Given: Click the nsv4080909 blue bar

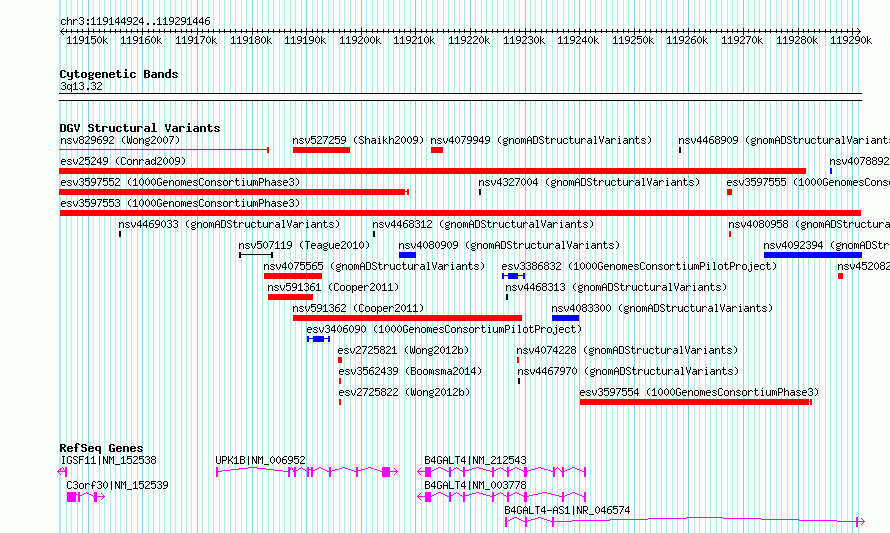Looking at the screenshot, I should click(x=408, y=255).
